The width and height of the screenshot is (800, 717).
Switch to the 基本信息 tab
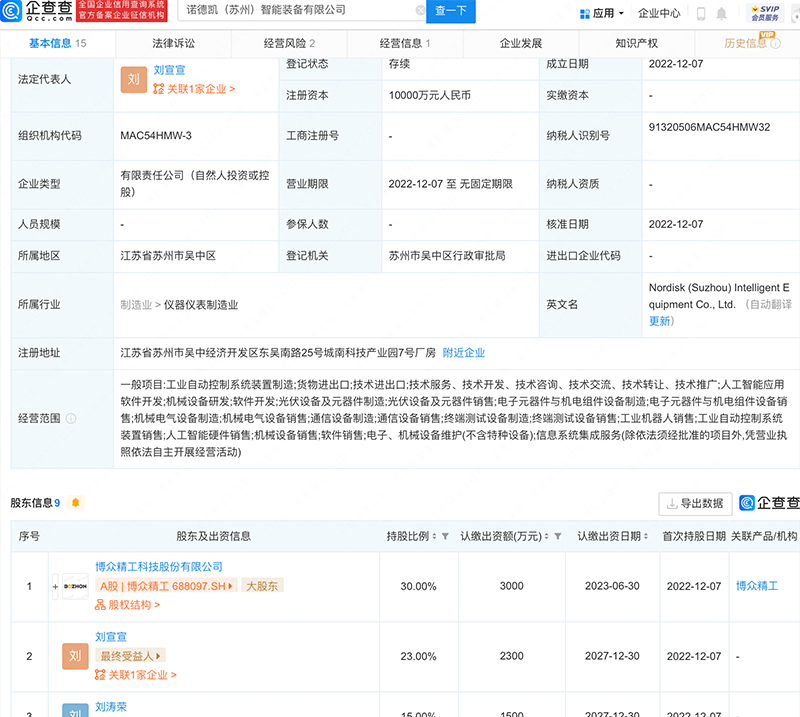coord(58,43)
